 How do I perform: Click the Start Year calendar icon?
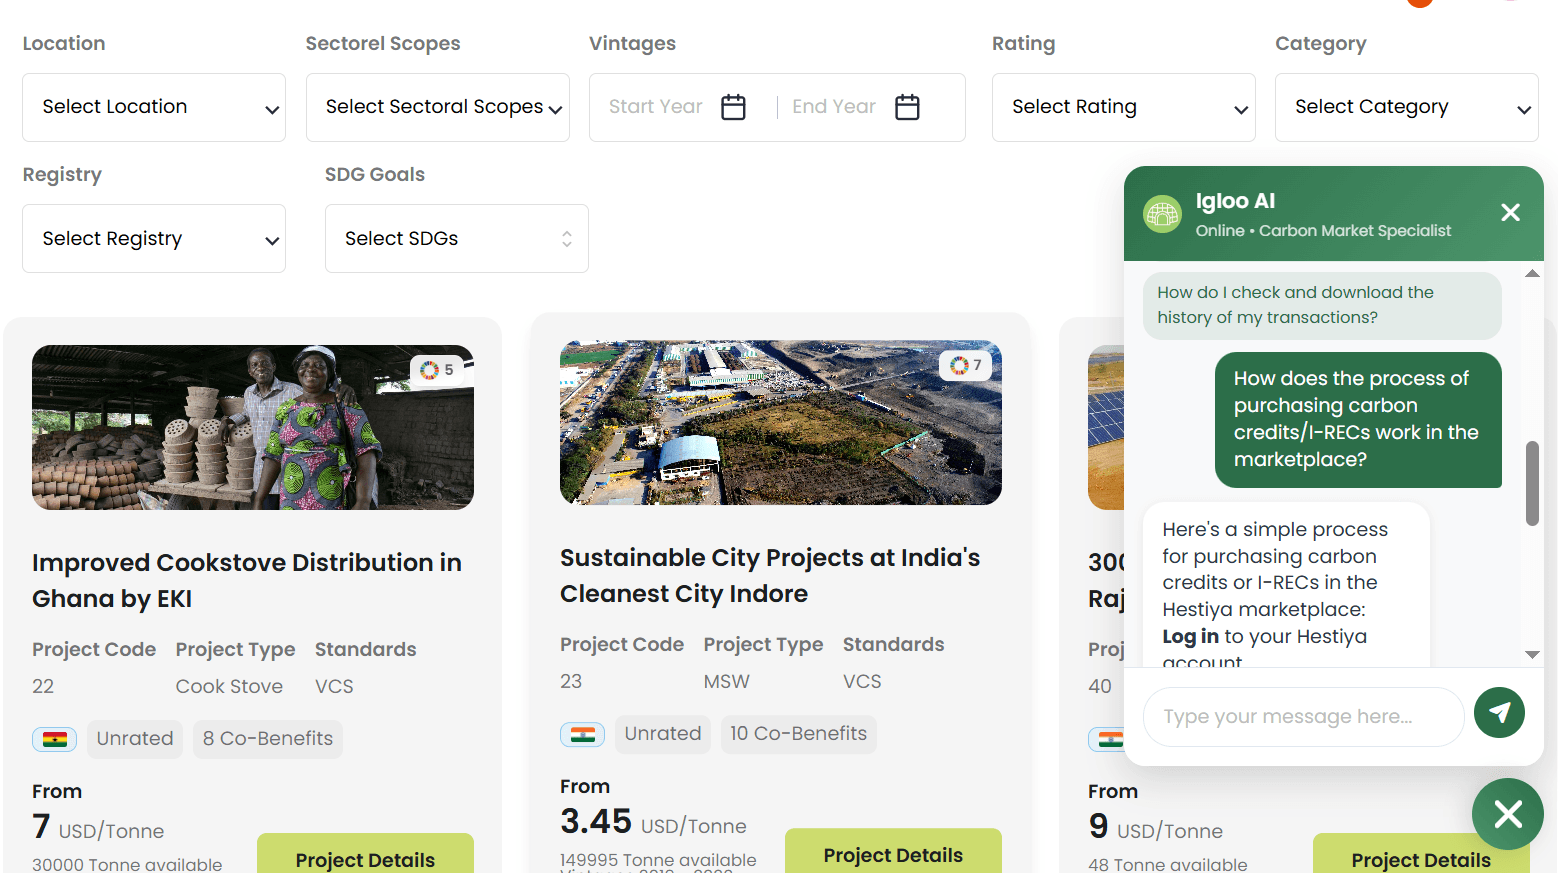pyautogui.click(x=732, y=106)
